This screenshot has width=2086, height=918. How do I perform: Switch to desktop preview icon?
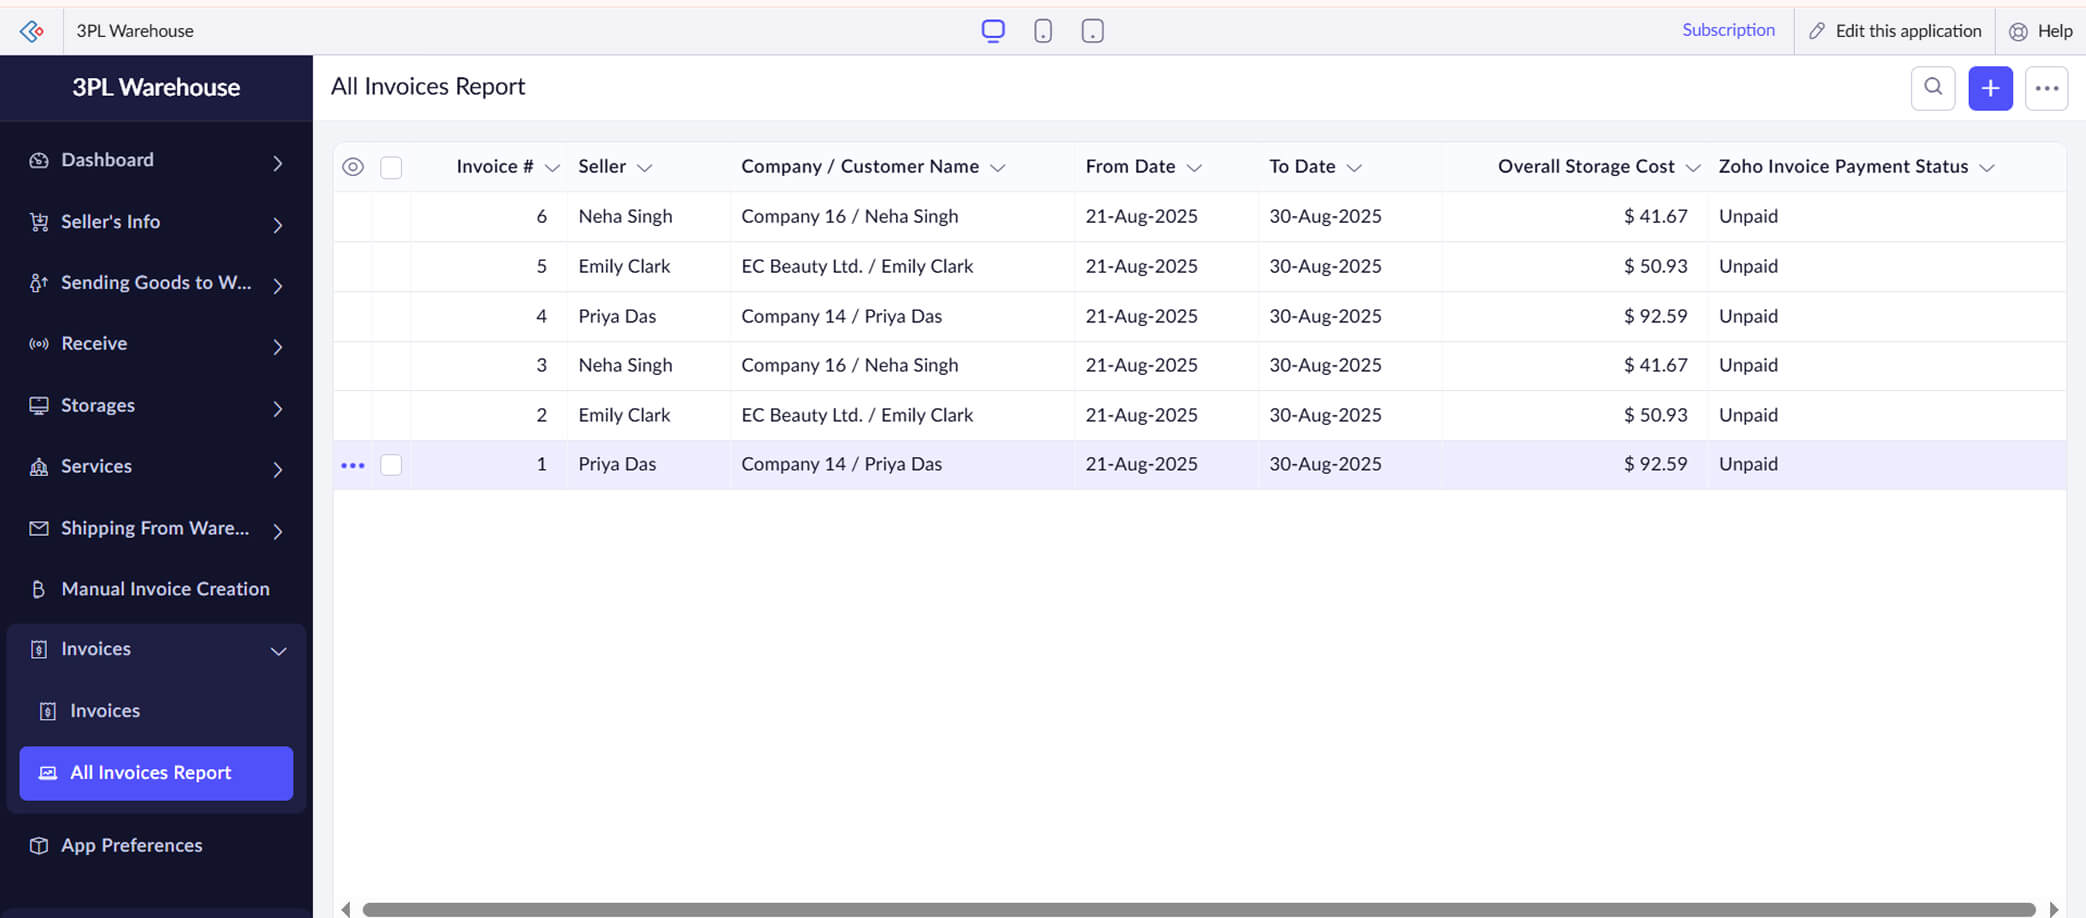coord(992,31)
